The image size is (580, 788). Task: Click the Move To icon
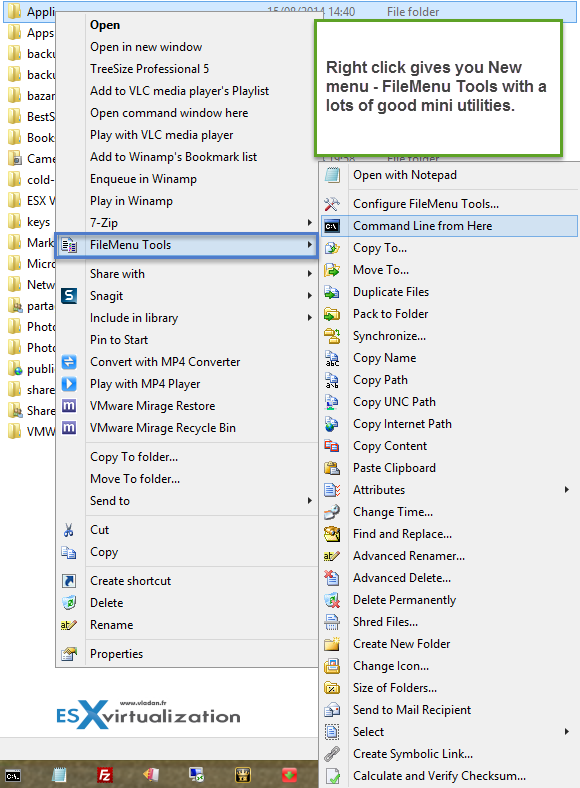[x=332, y=270]
